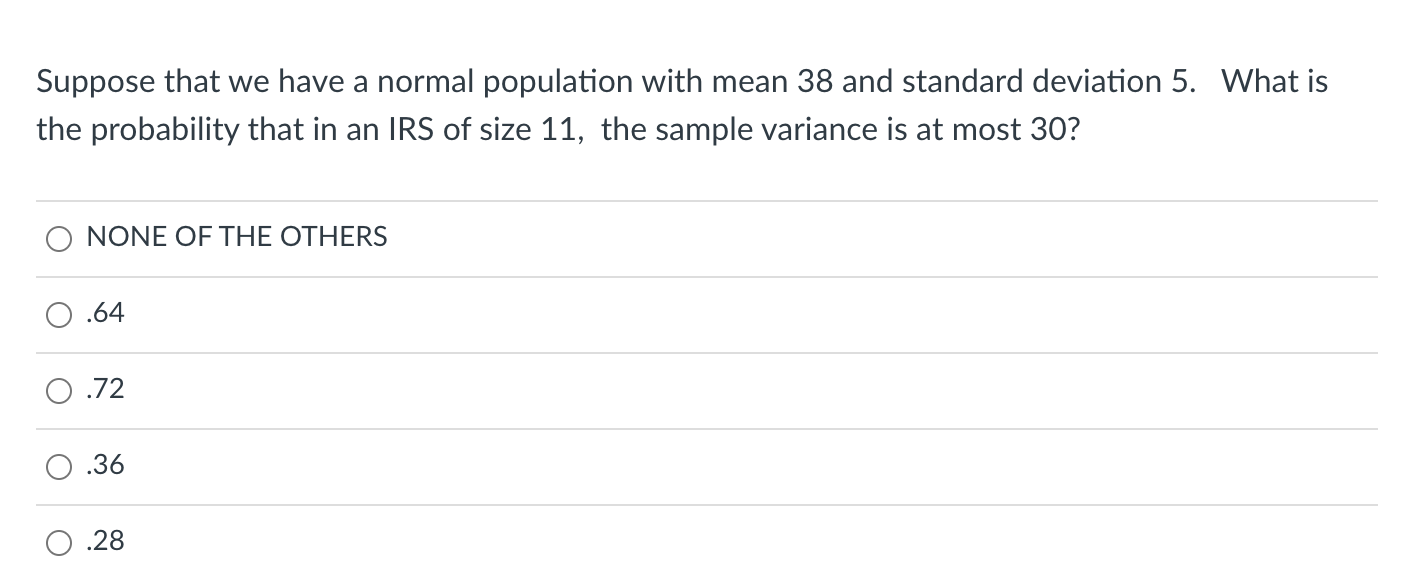The image size is (1402, 586).
Task: Click the circle next to .64
Action: (59, 314)
